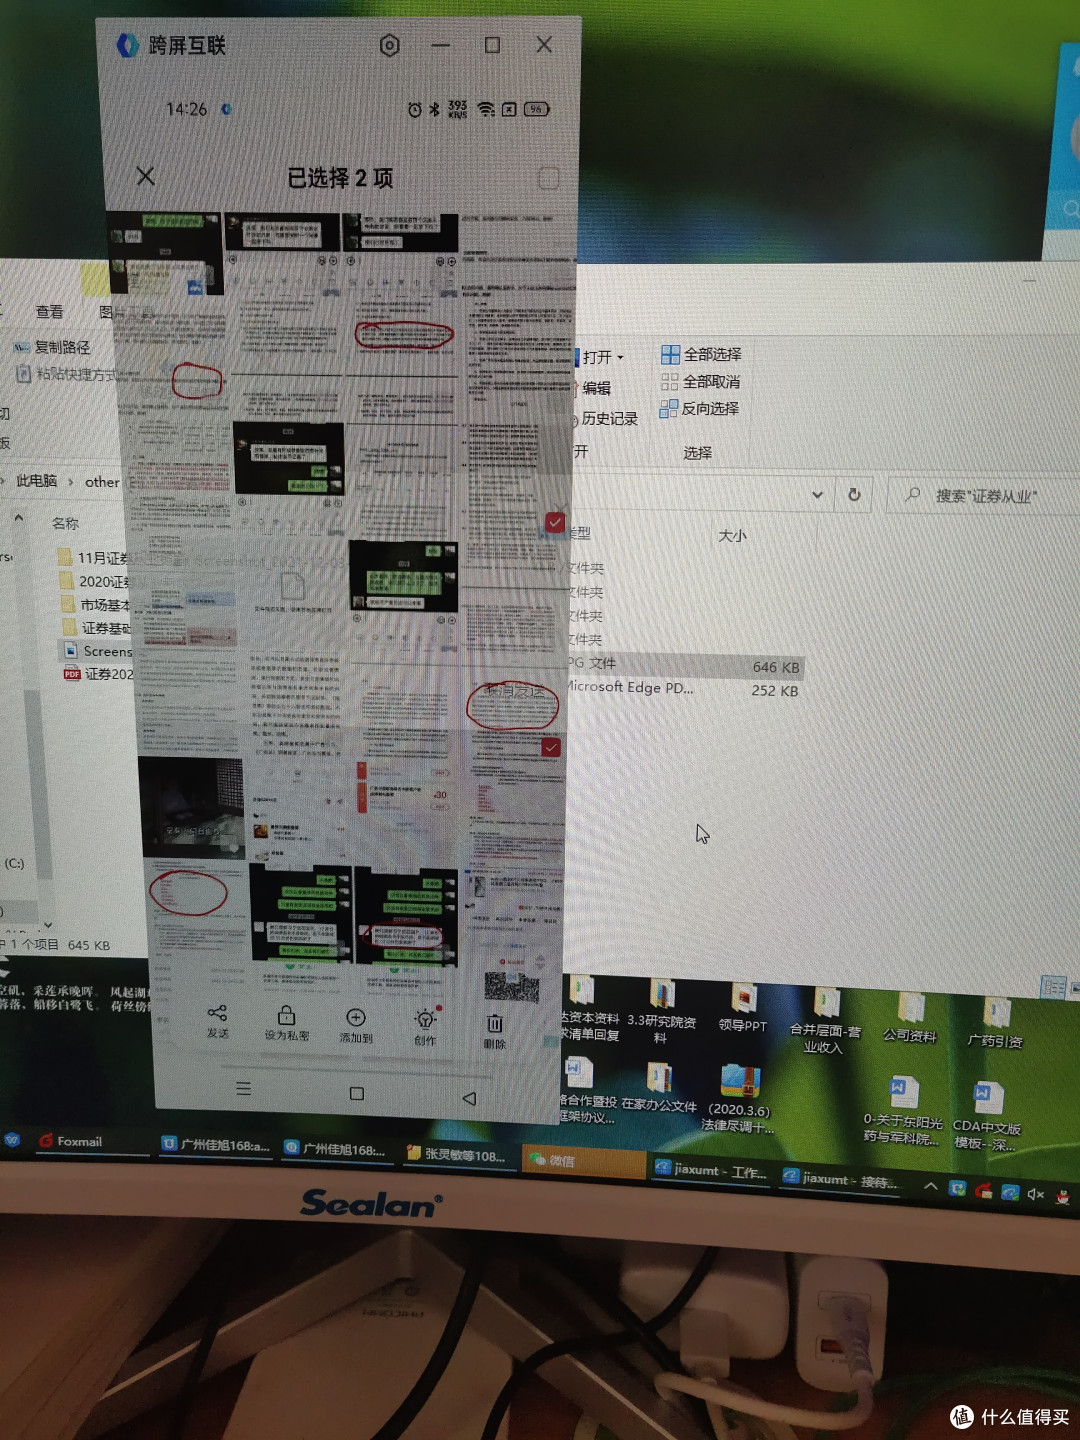This screenshot has width=1080, height=1440.
Task: Open the 跨屏互联 hexagon settings icon
Action: pos(390,45)
